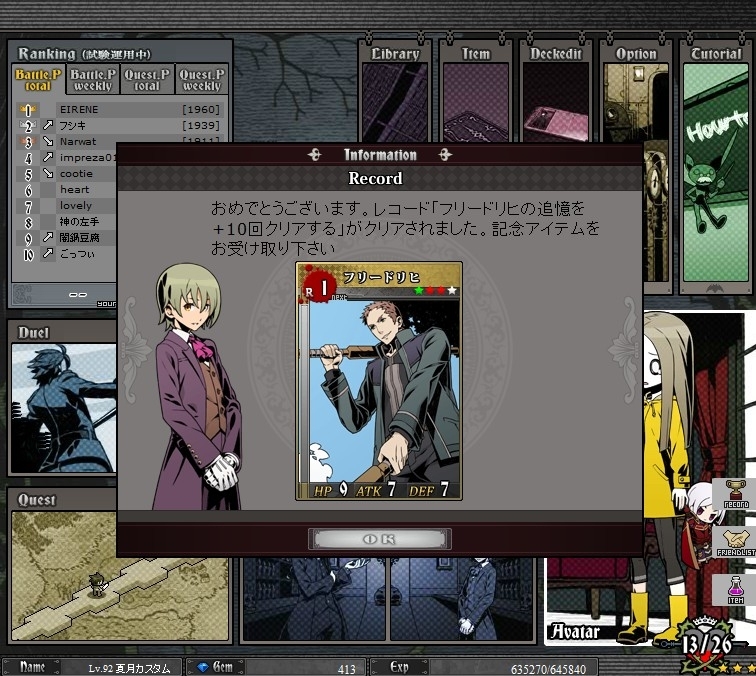This screenshot has width=756, height=676.
Task: Open the Tutorial banner
Action: click(716, 166)
